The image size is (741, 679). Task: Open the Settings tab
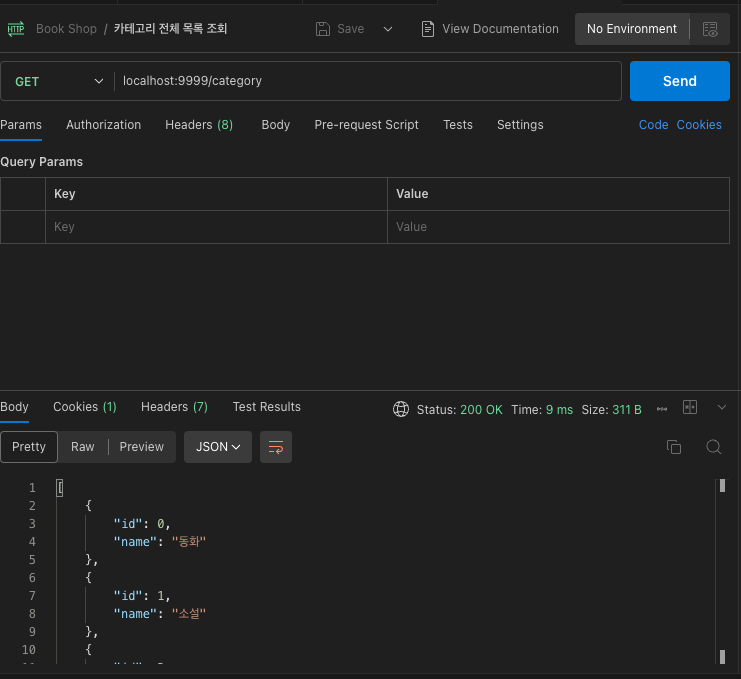click(x=520, y=125)
